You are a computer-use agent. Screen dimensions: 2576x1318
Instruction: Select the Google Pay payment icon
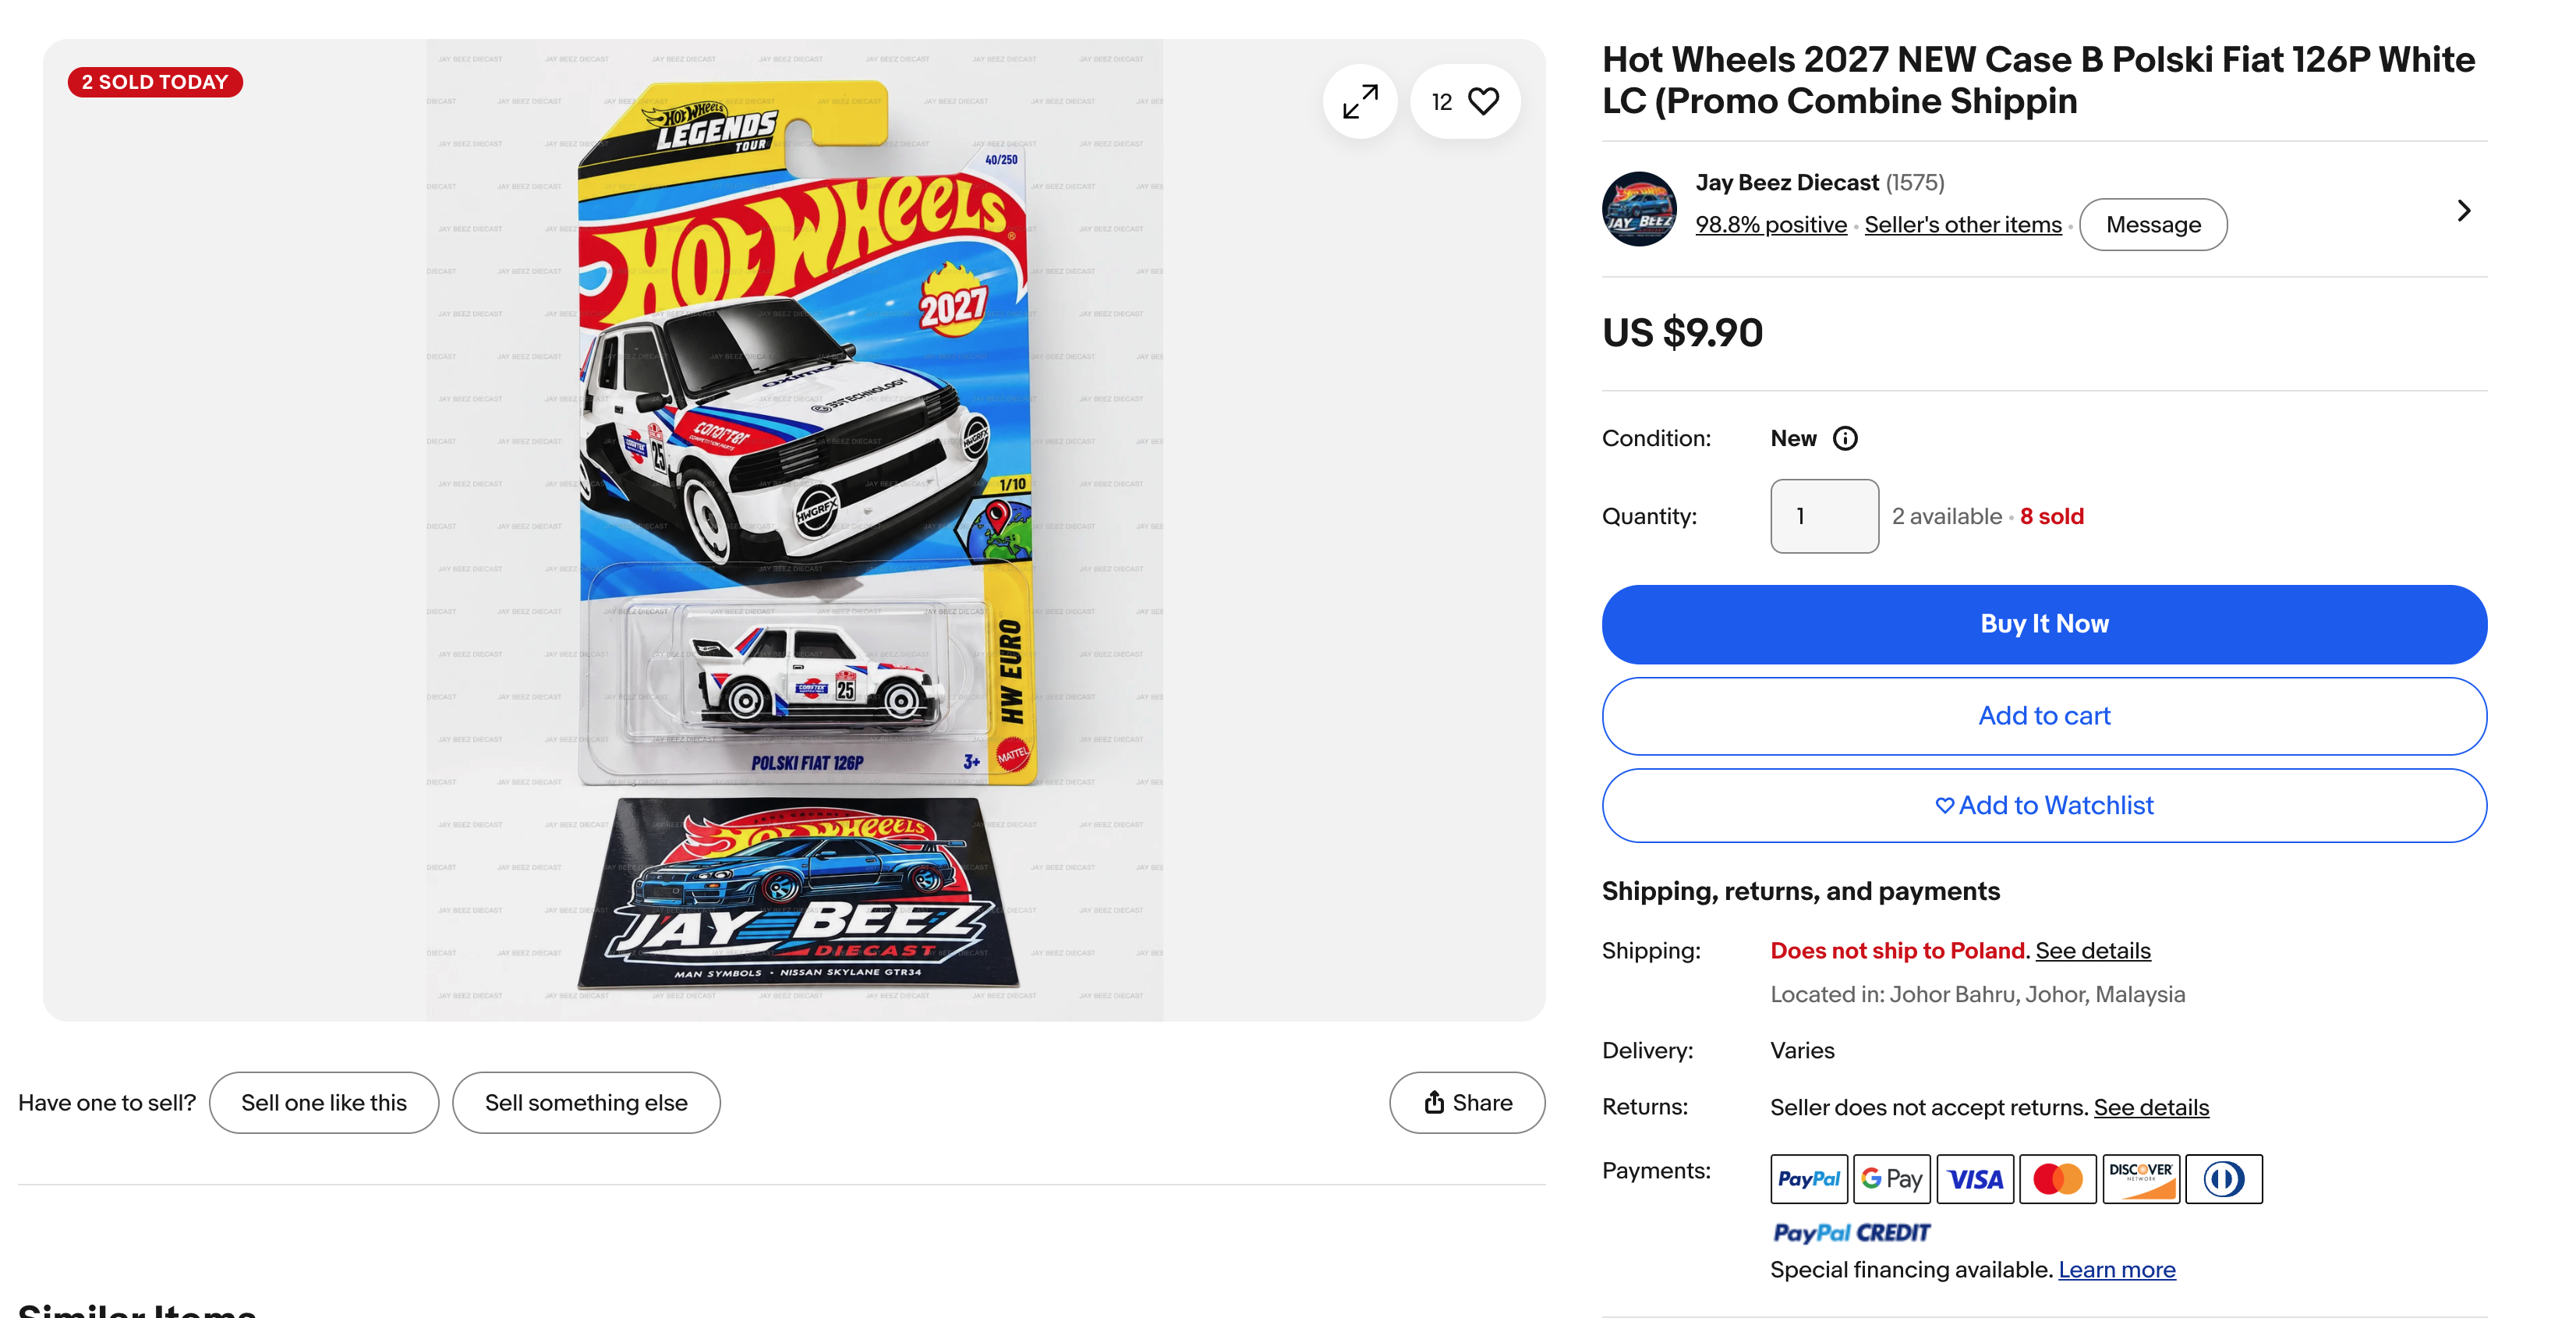point(1891,1179)
